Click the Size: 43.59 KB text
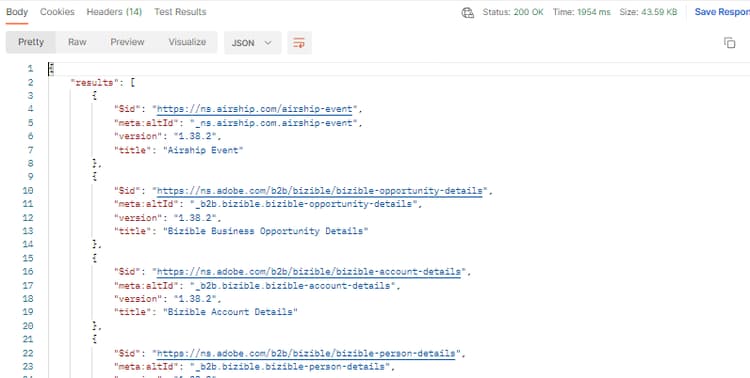Screen dimensions: 750x378 [648, 12]
